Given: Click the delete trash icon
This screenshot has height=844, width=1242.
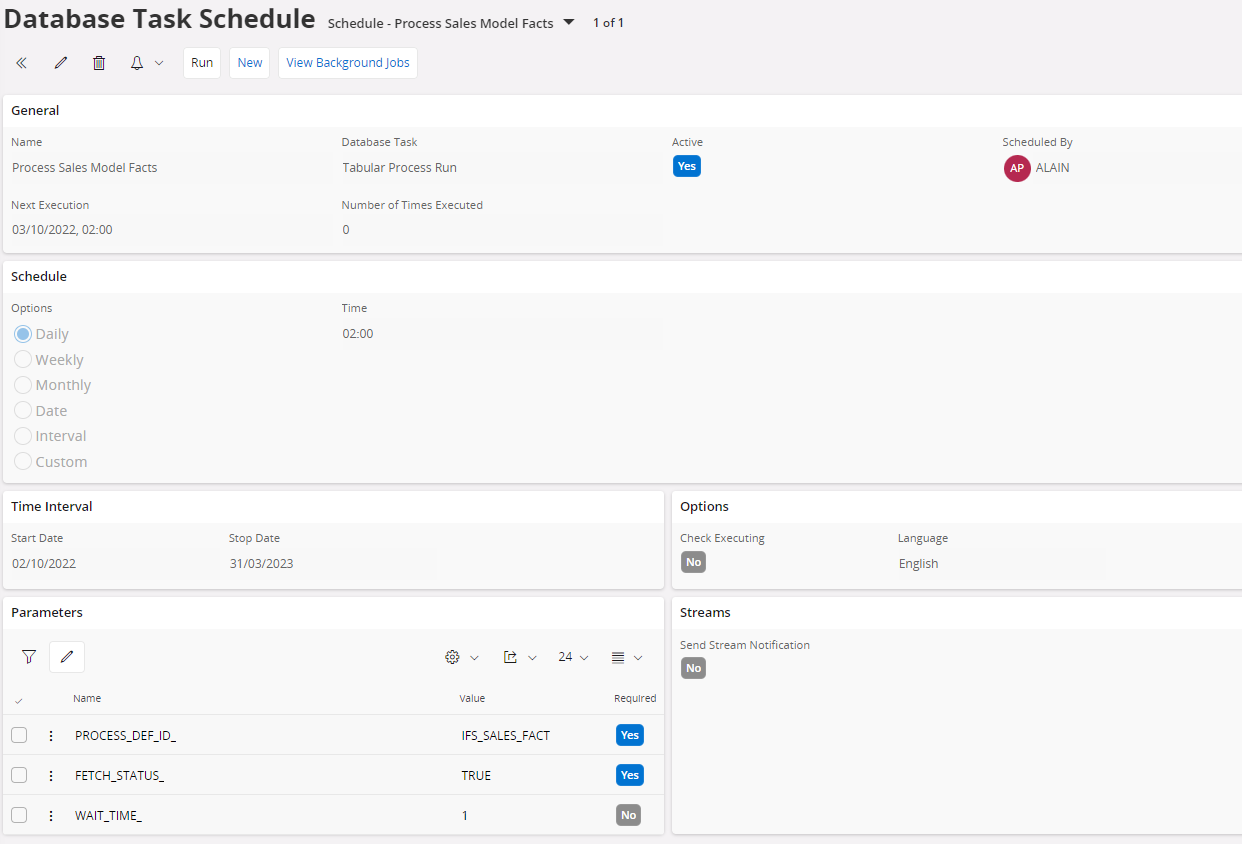Looking at the screenshot, I should (x=99, y=62).
